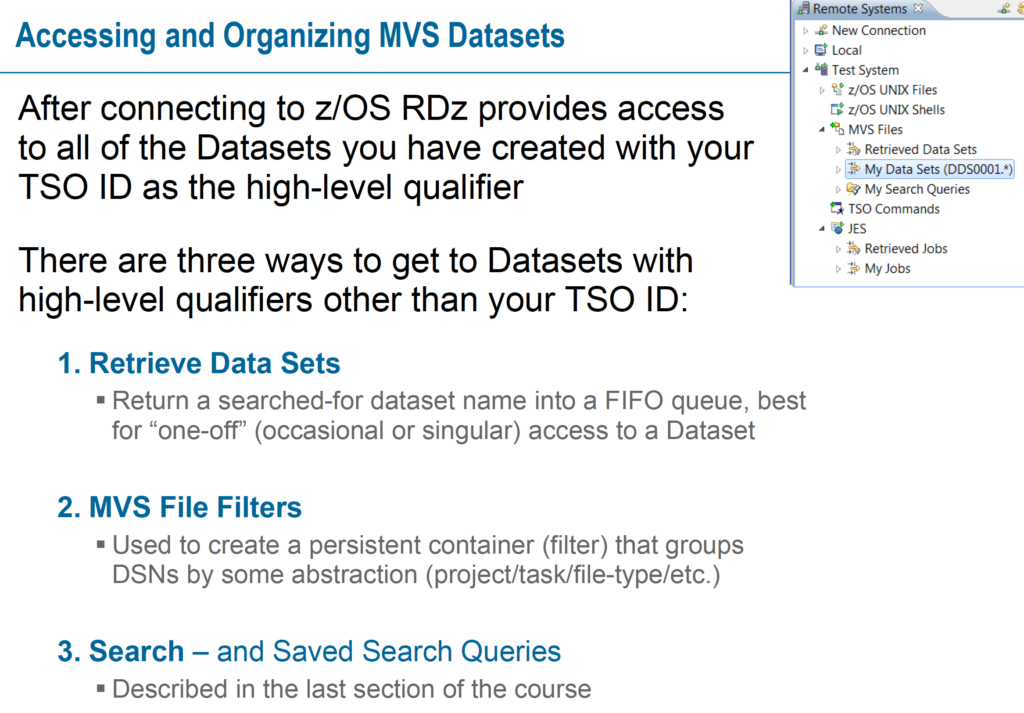Click the MVS Files icon
The width and height of the screenshot is (1024, 713).
(x=838, y=130)
